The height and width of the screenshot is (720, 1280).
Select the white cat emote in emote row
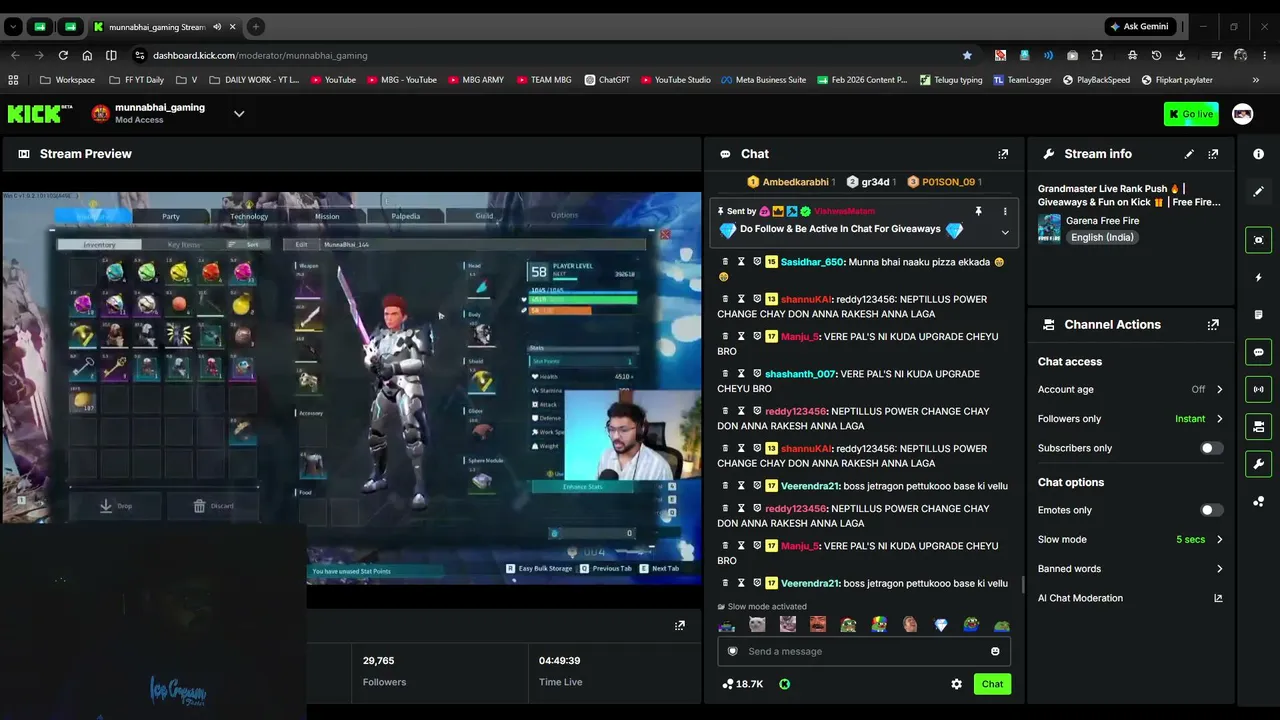click(x=757, y=625)
